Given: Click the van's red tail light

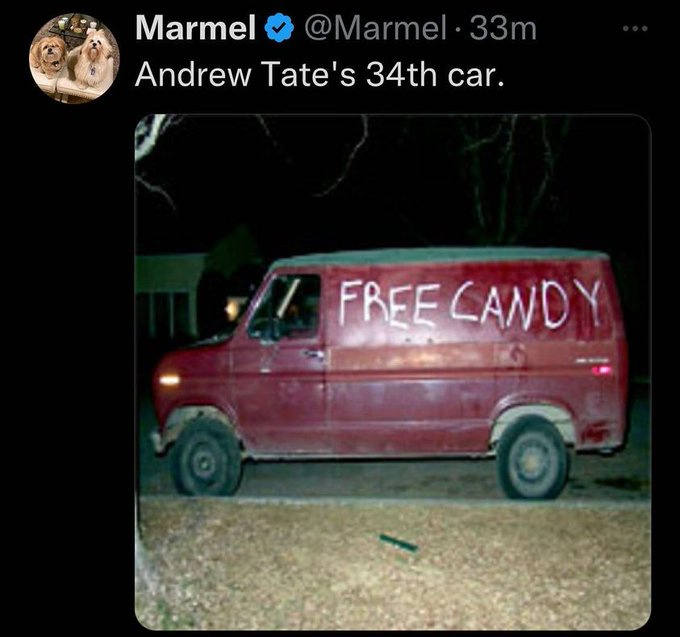Looking at the screenshot, I should click(x=602, y=370).
